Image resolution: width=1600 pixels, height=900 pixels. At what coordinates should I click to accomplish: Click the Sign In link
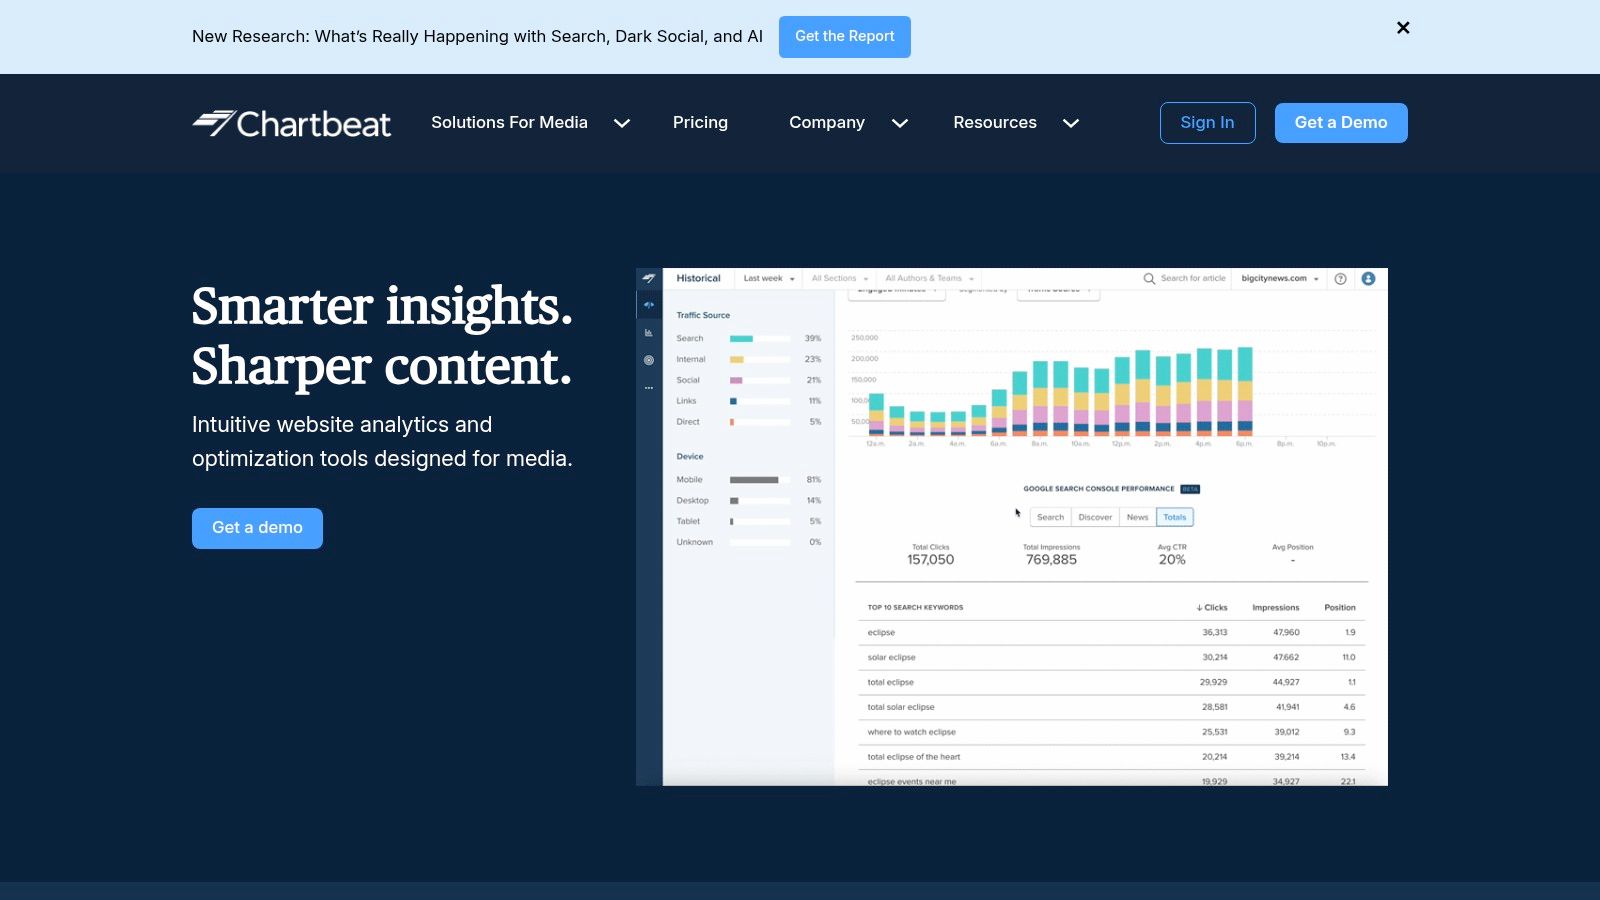[1207, 122]
